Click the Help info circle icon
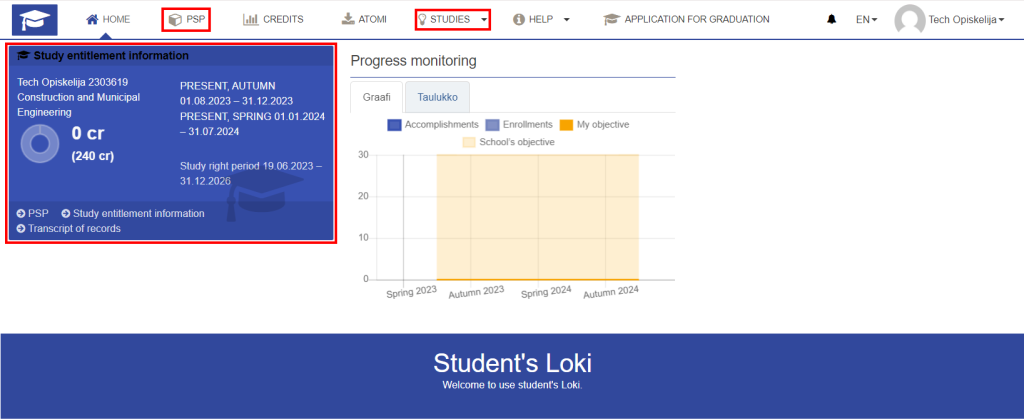1024x419 pixels. [519, 20]
